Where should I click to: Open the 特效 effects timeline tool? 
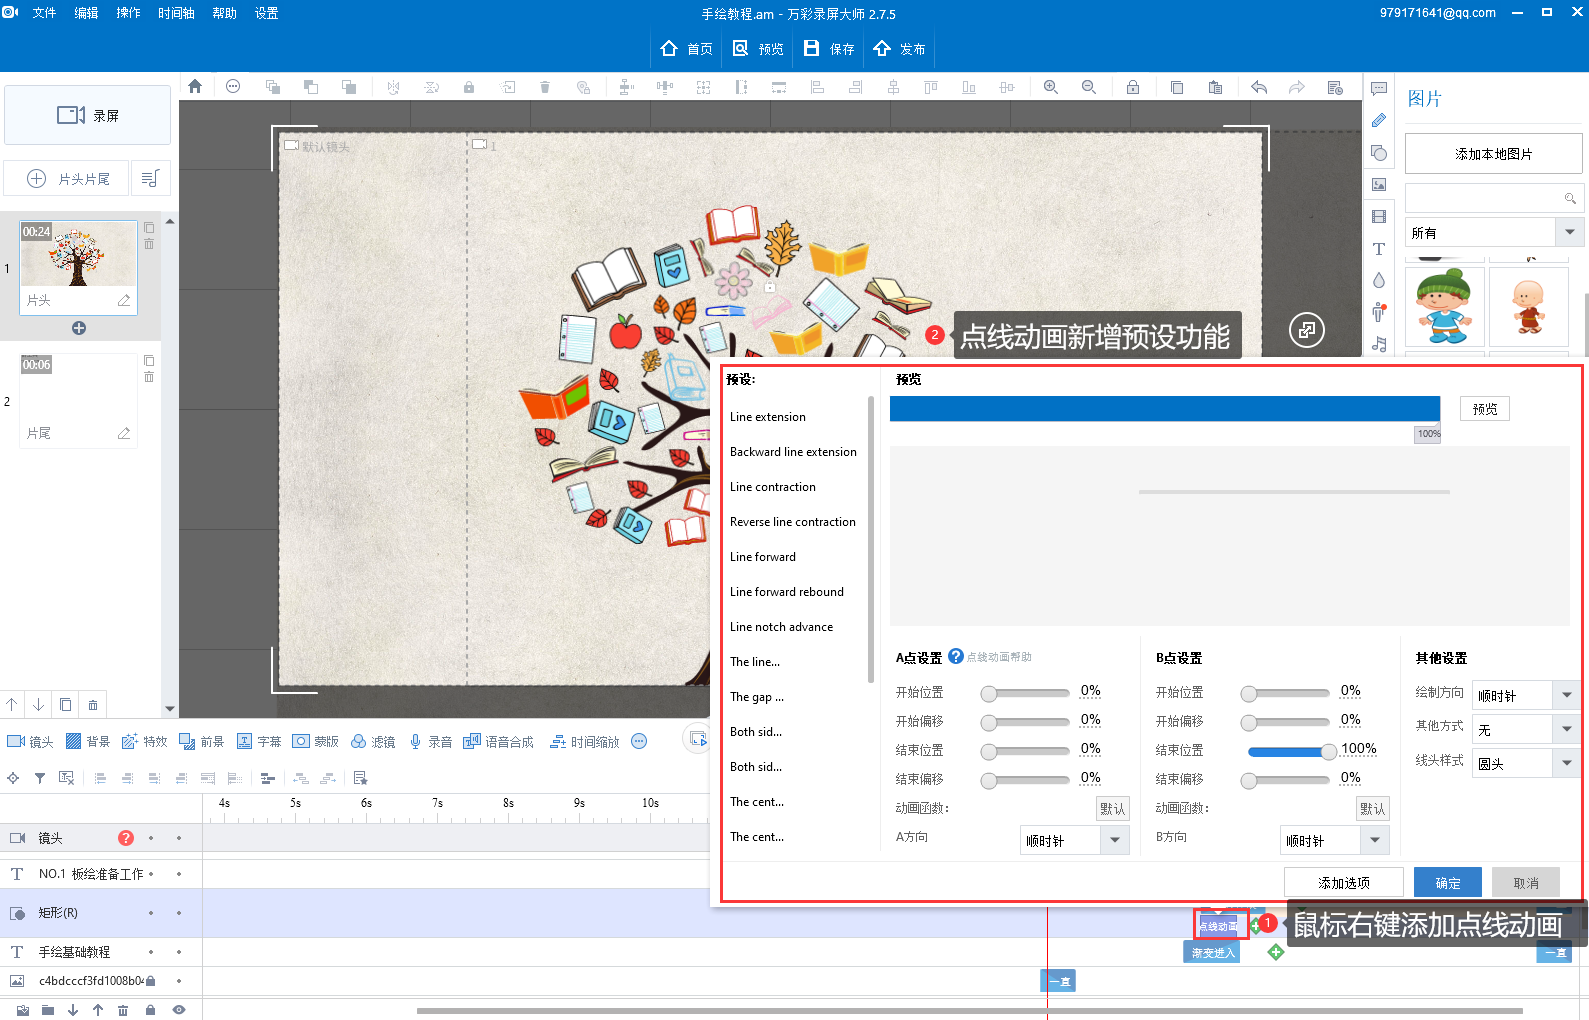click(145, 742)
